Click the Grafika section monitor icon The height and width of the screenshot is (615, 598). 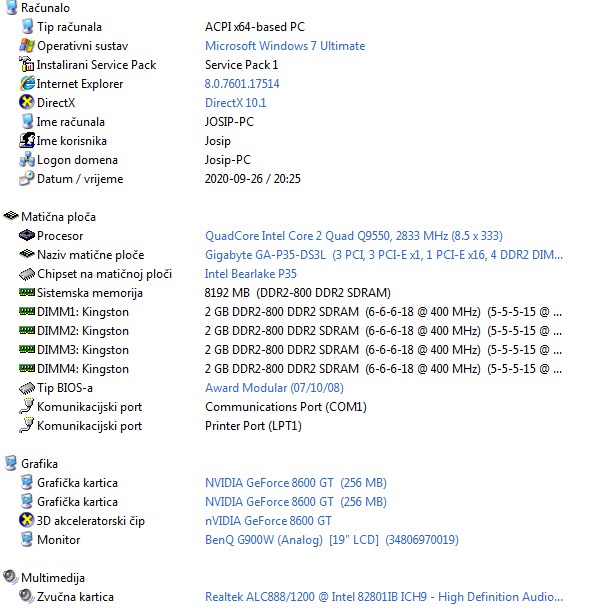pos(11,463)
